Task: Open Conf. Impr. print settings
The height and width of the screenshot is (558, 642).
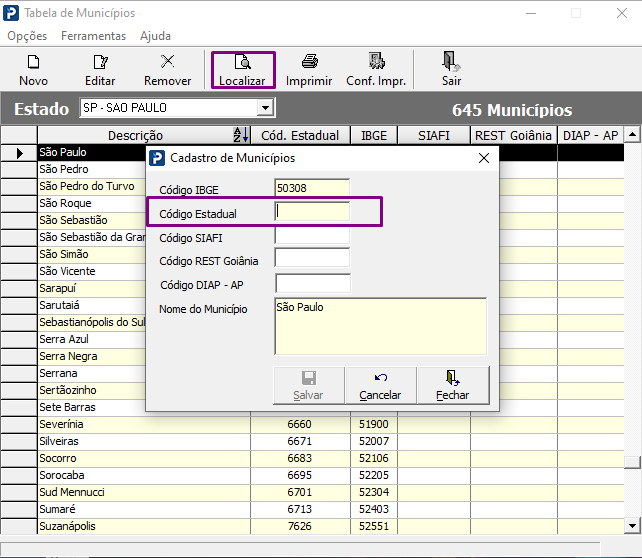Action: (x=376, y=70)
